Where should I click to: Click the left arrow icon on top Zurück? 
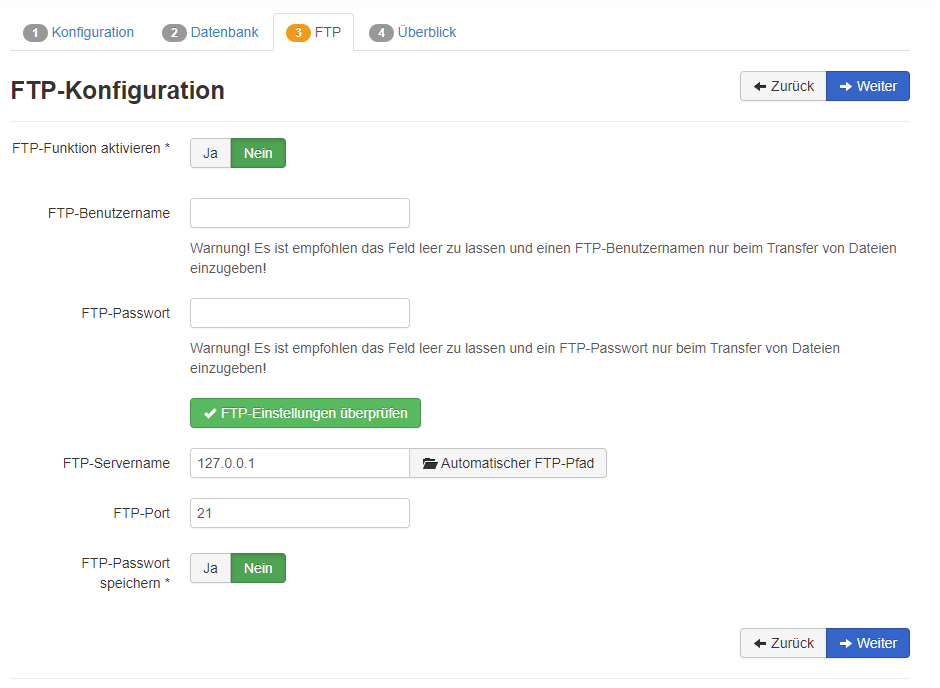pyautogui.click(x=760, y=87)
